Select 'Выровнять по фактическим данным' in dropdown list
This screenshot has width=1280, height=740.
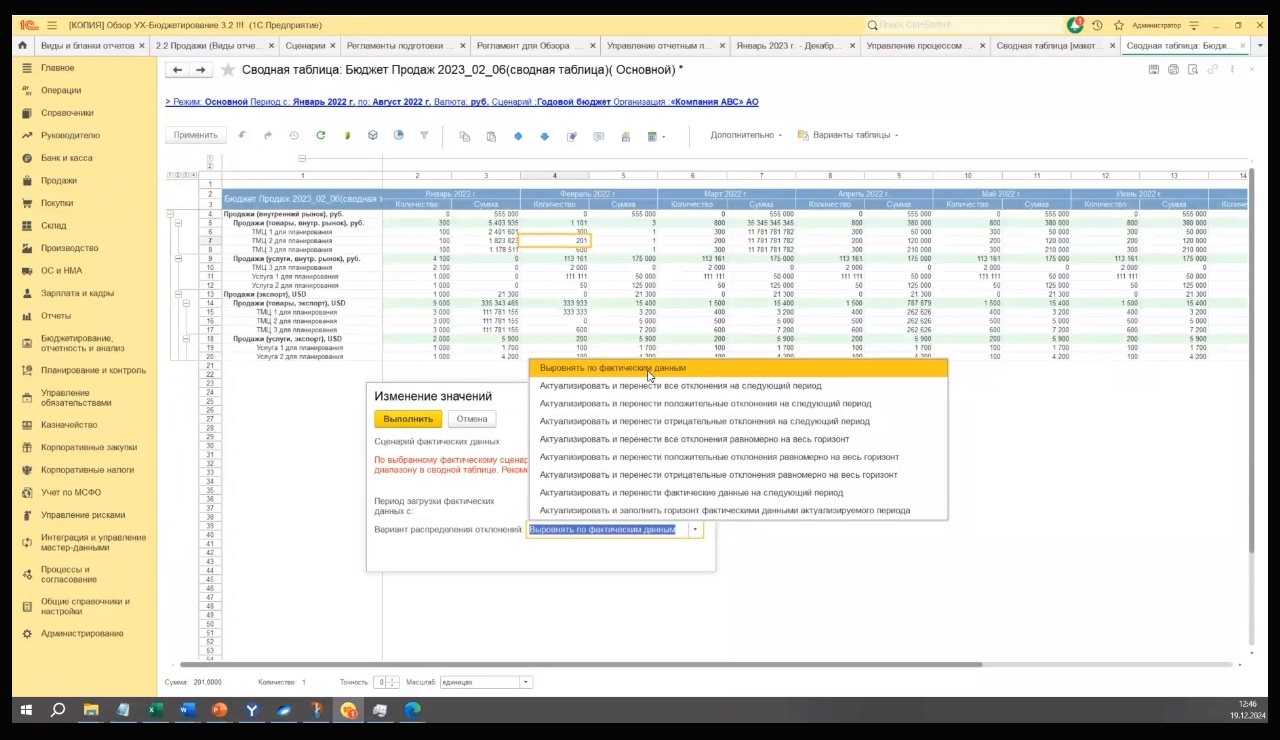click(x=613, y=368)
